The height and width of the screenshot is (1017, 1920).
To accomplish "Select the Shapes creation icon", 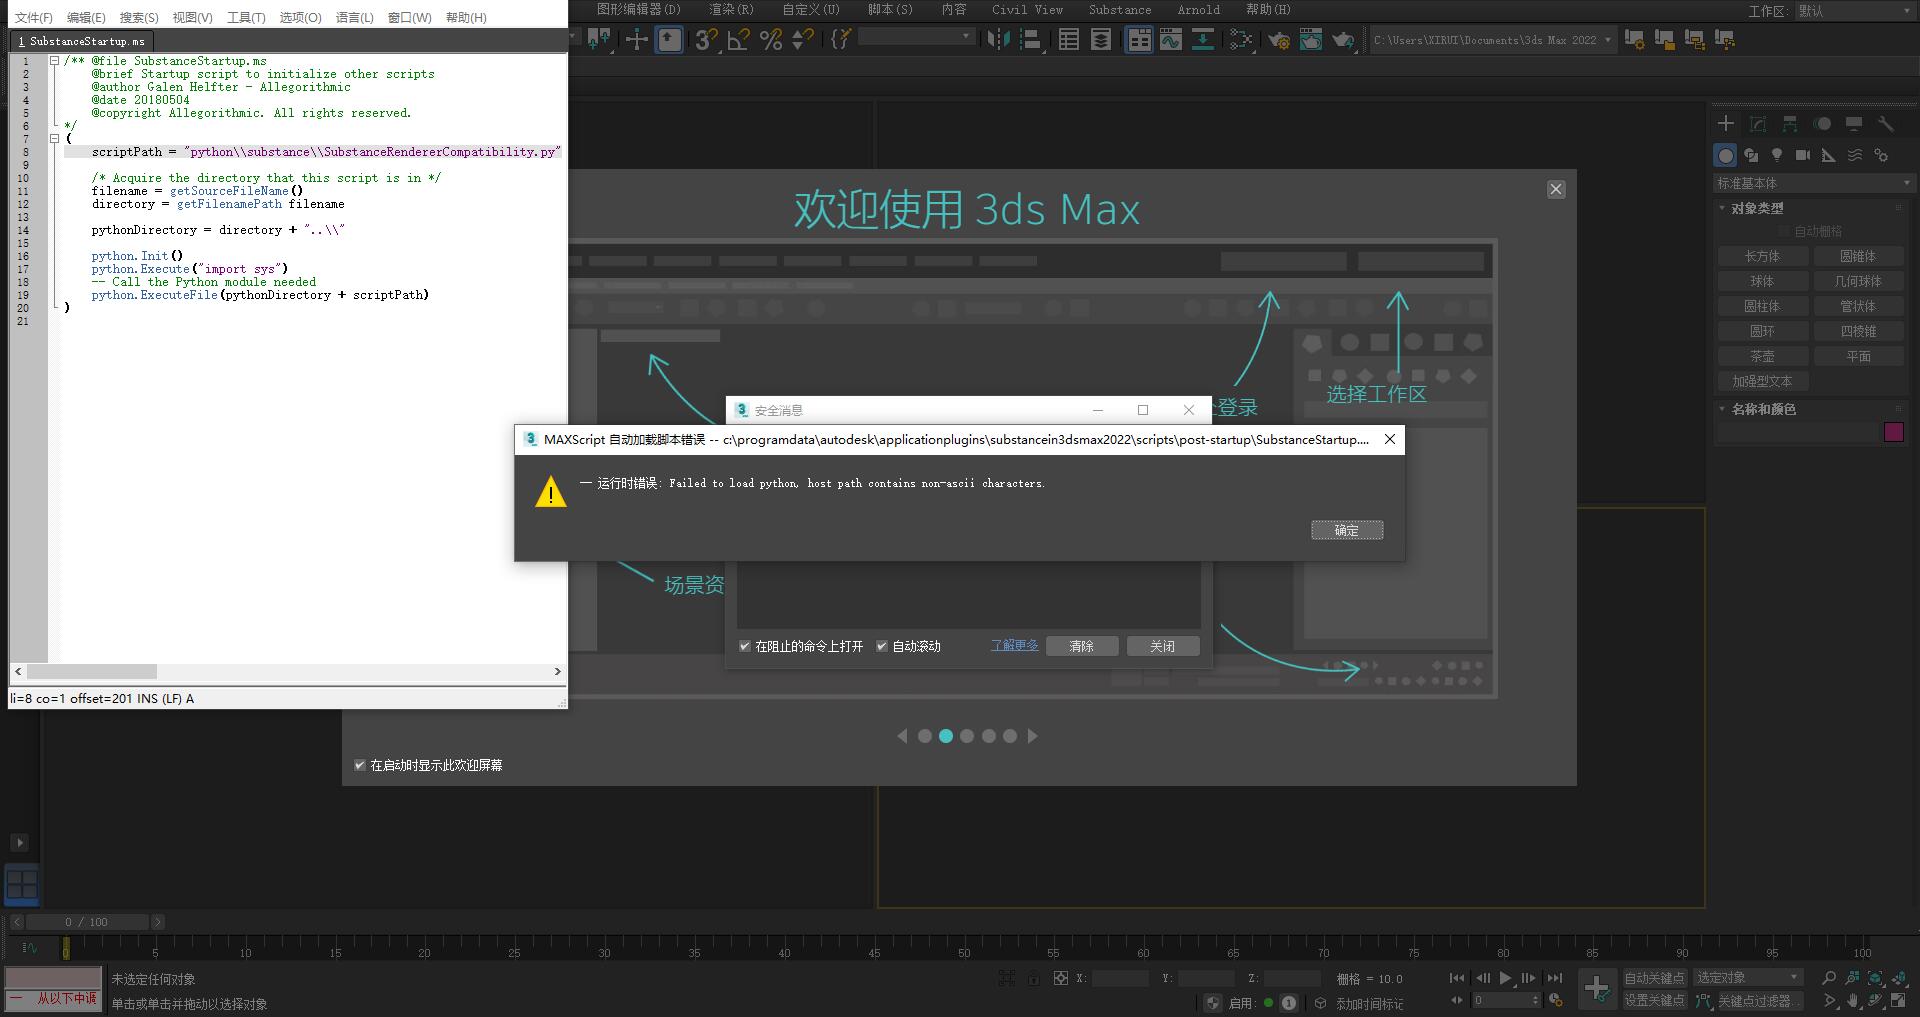I will (x=1751, y=155).
